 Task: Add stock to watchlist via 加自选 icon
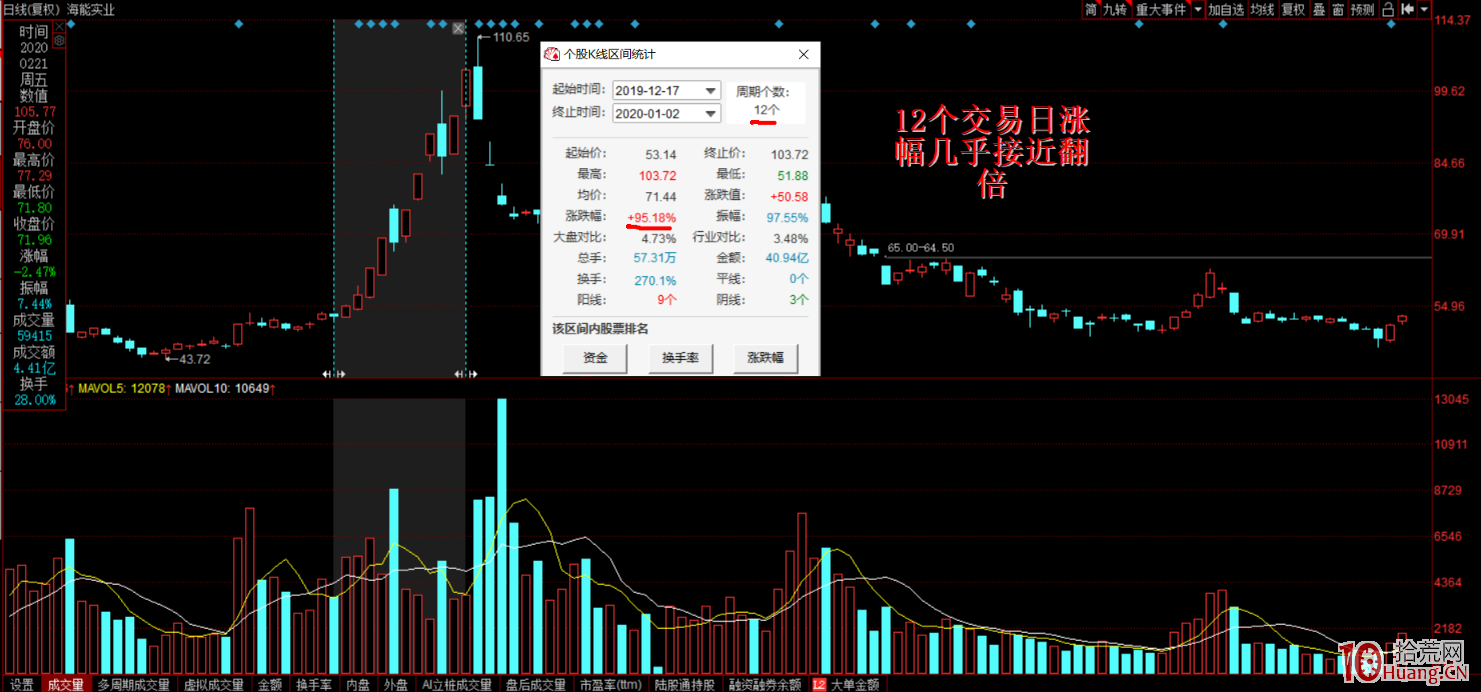[1227, 10]
